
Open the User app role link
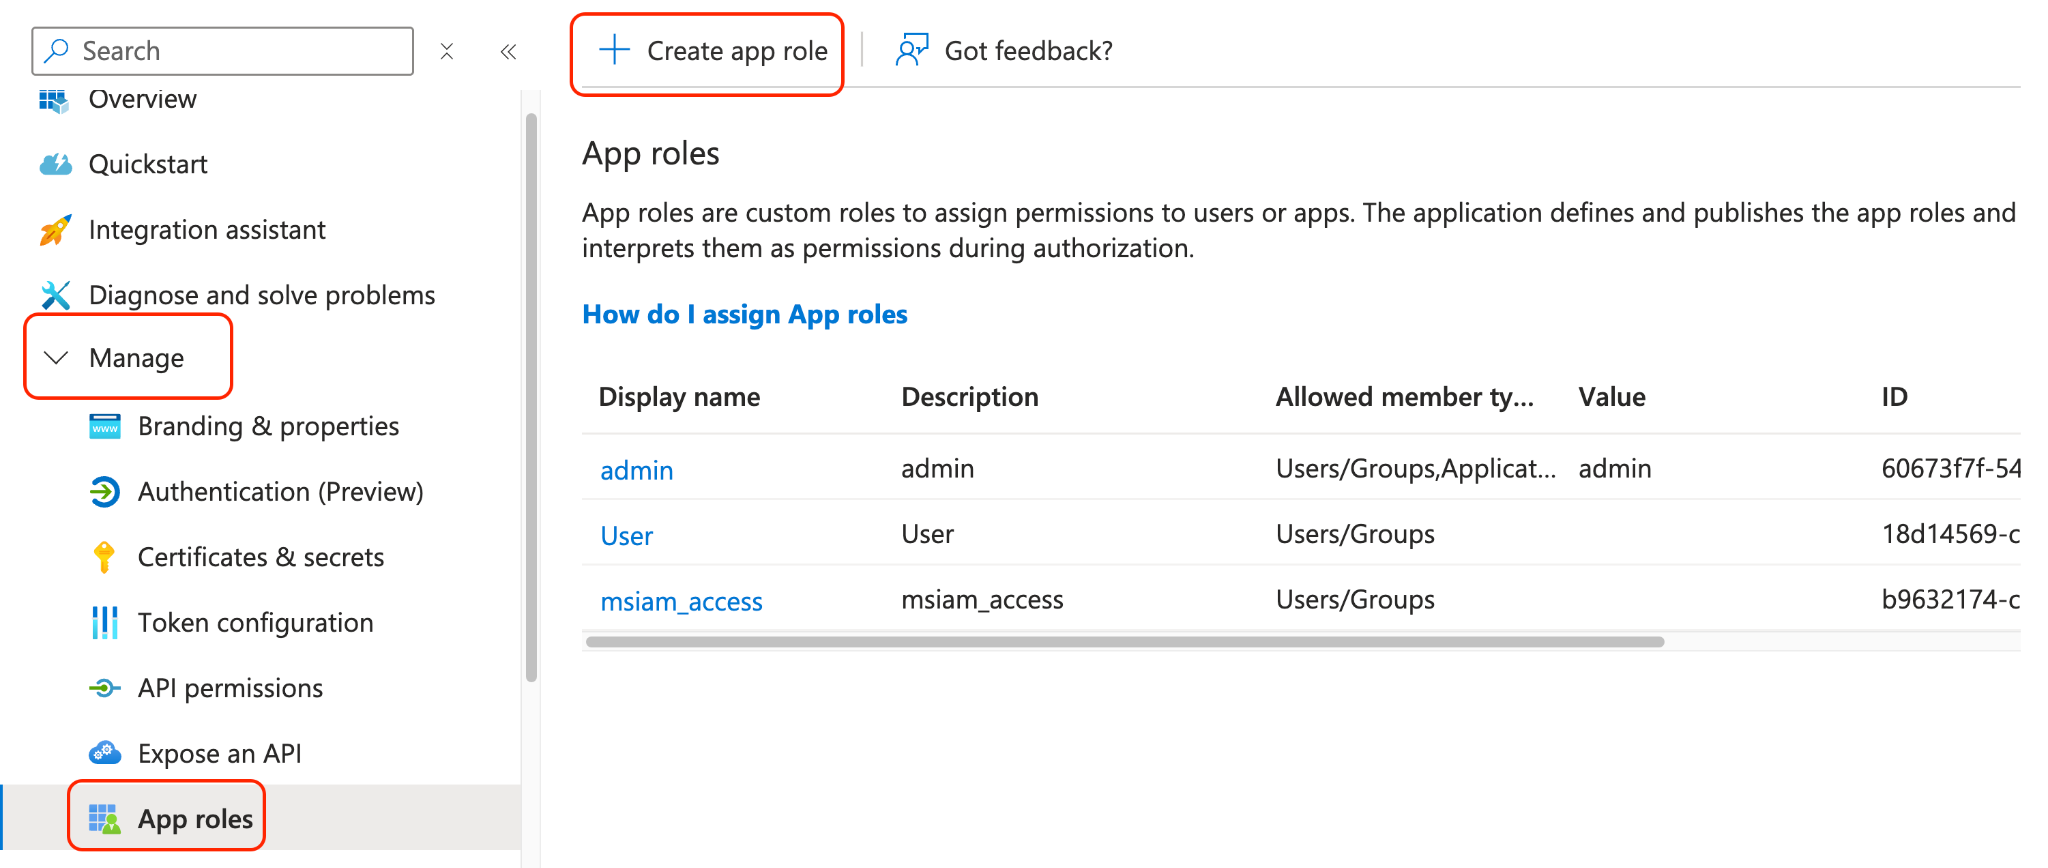pyautogui.click(x=626, y=536)
